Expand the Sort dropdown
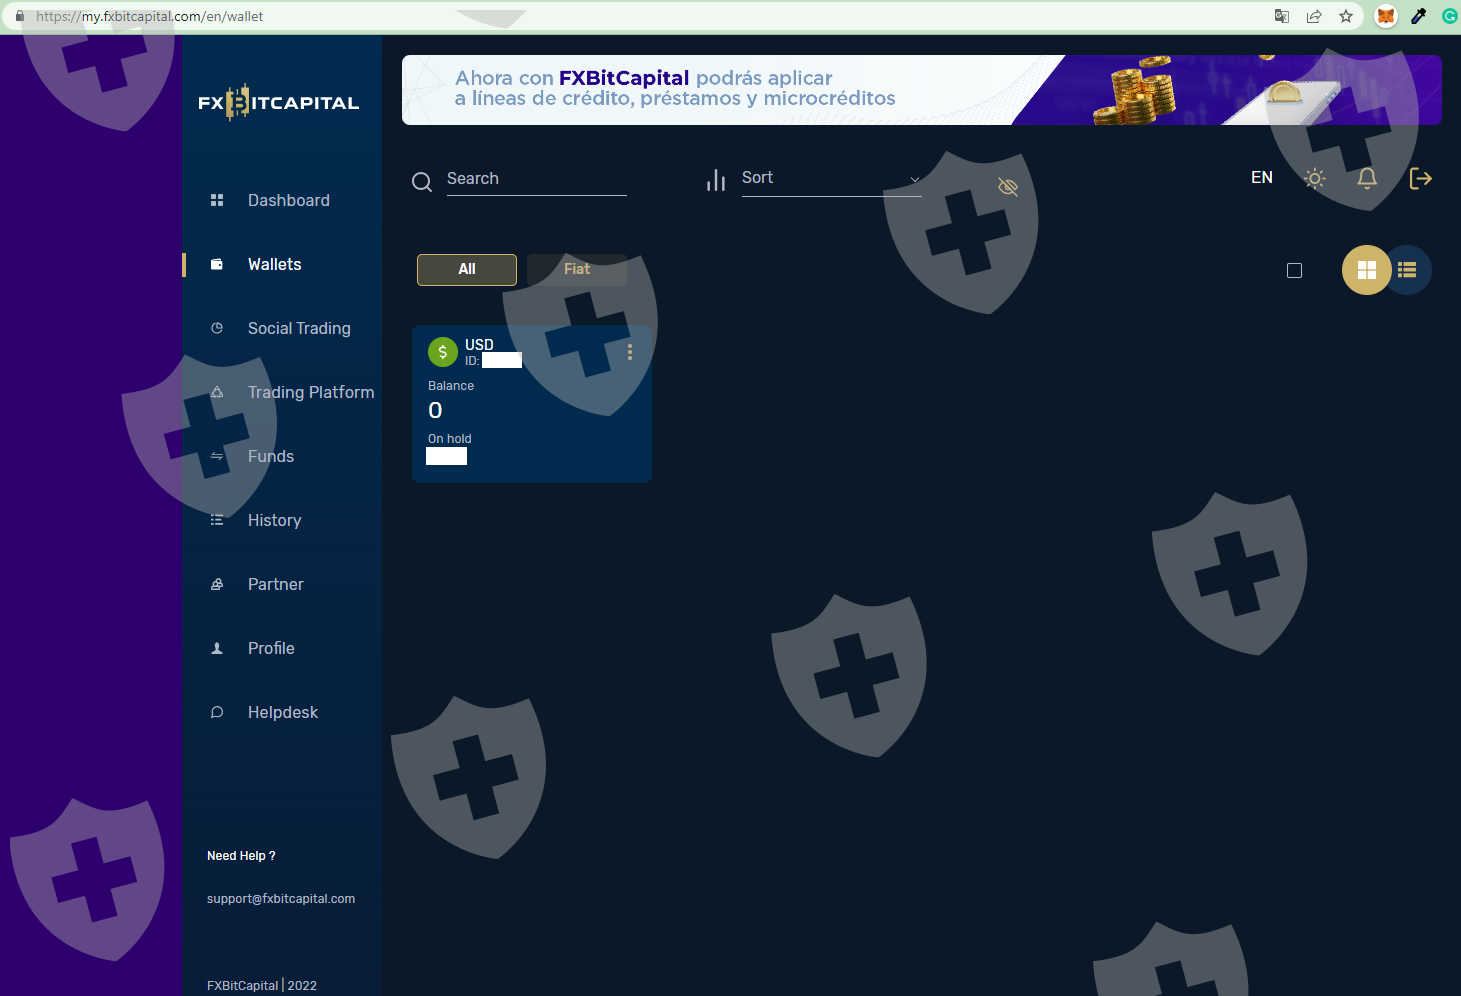Image resolution: width=1461 pixels, height=996 pixels. (x=831, y=178)
